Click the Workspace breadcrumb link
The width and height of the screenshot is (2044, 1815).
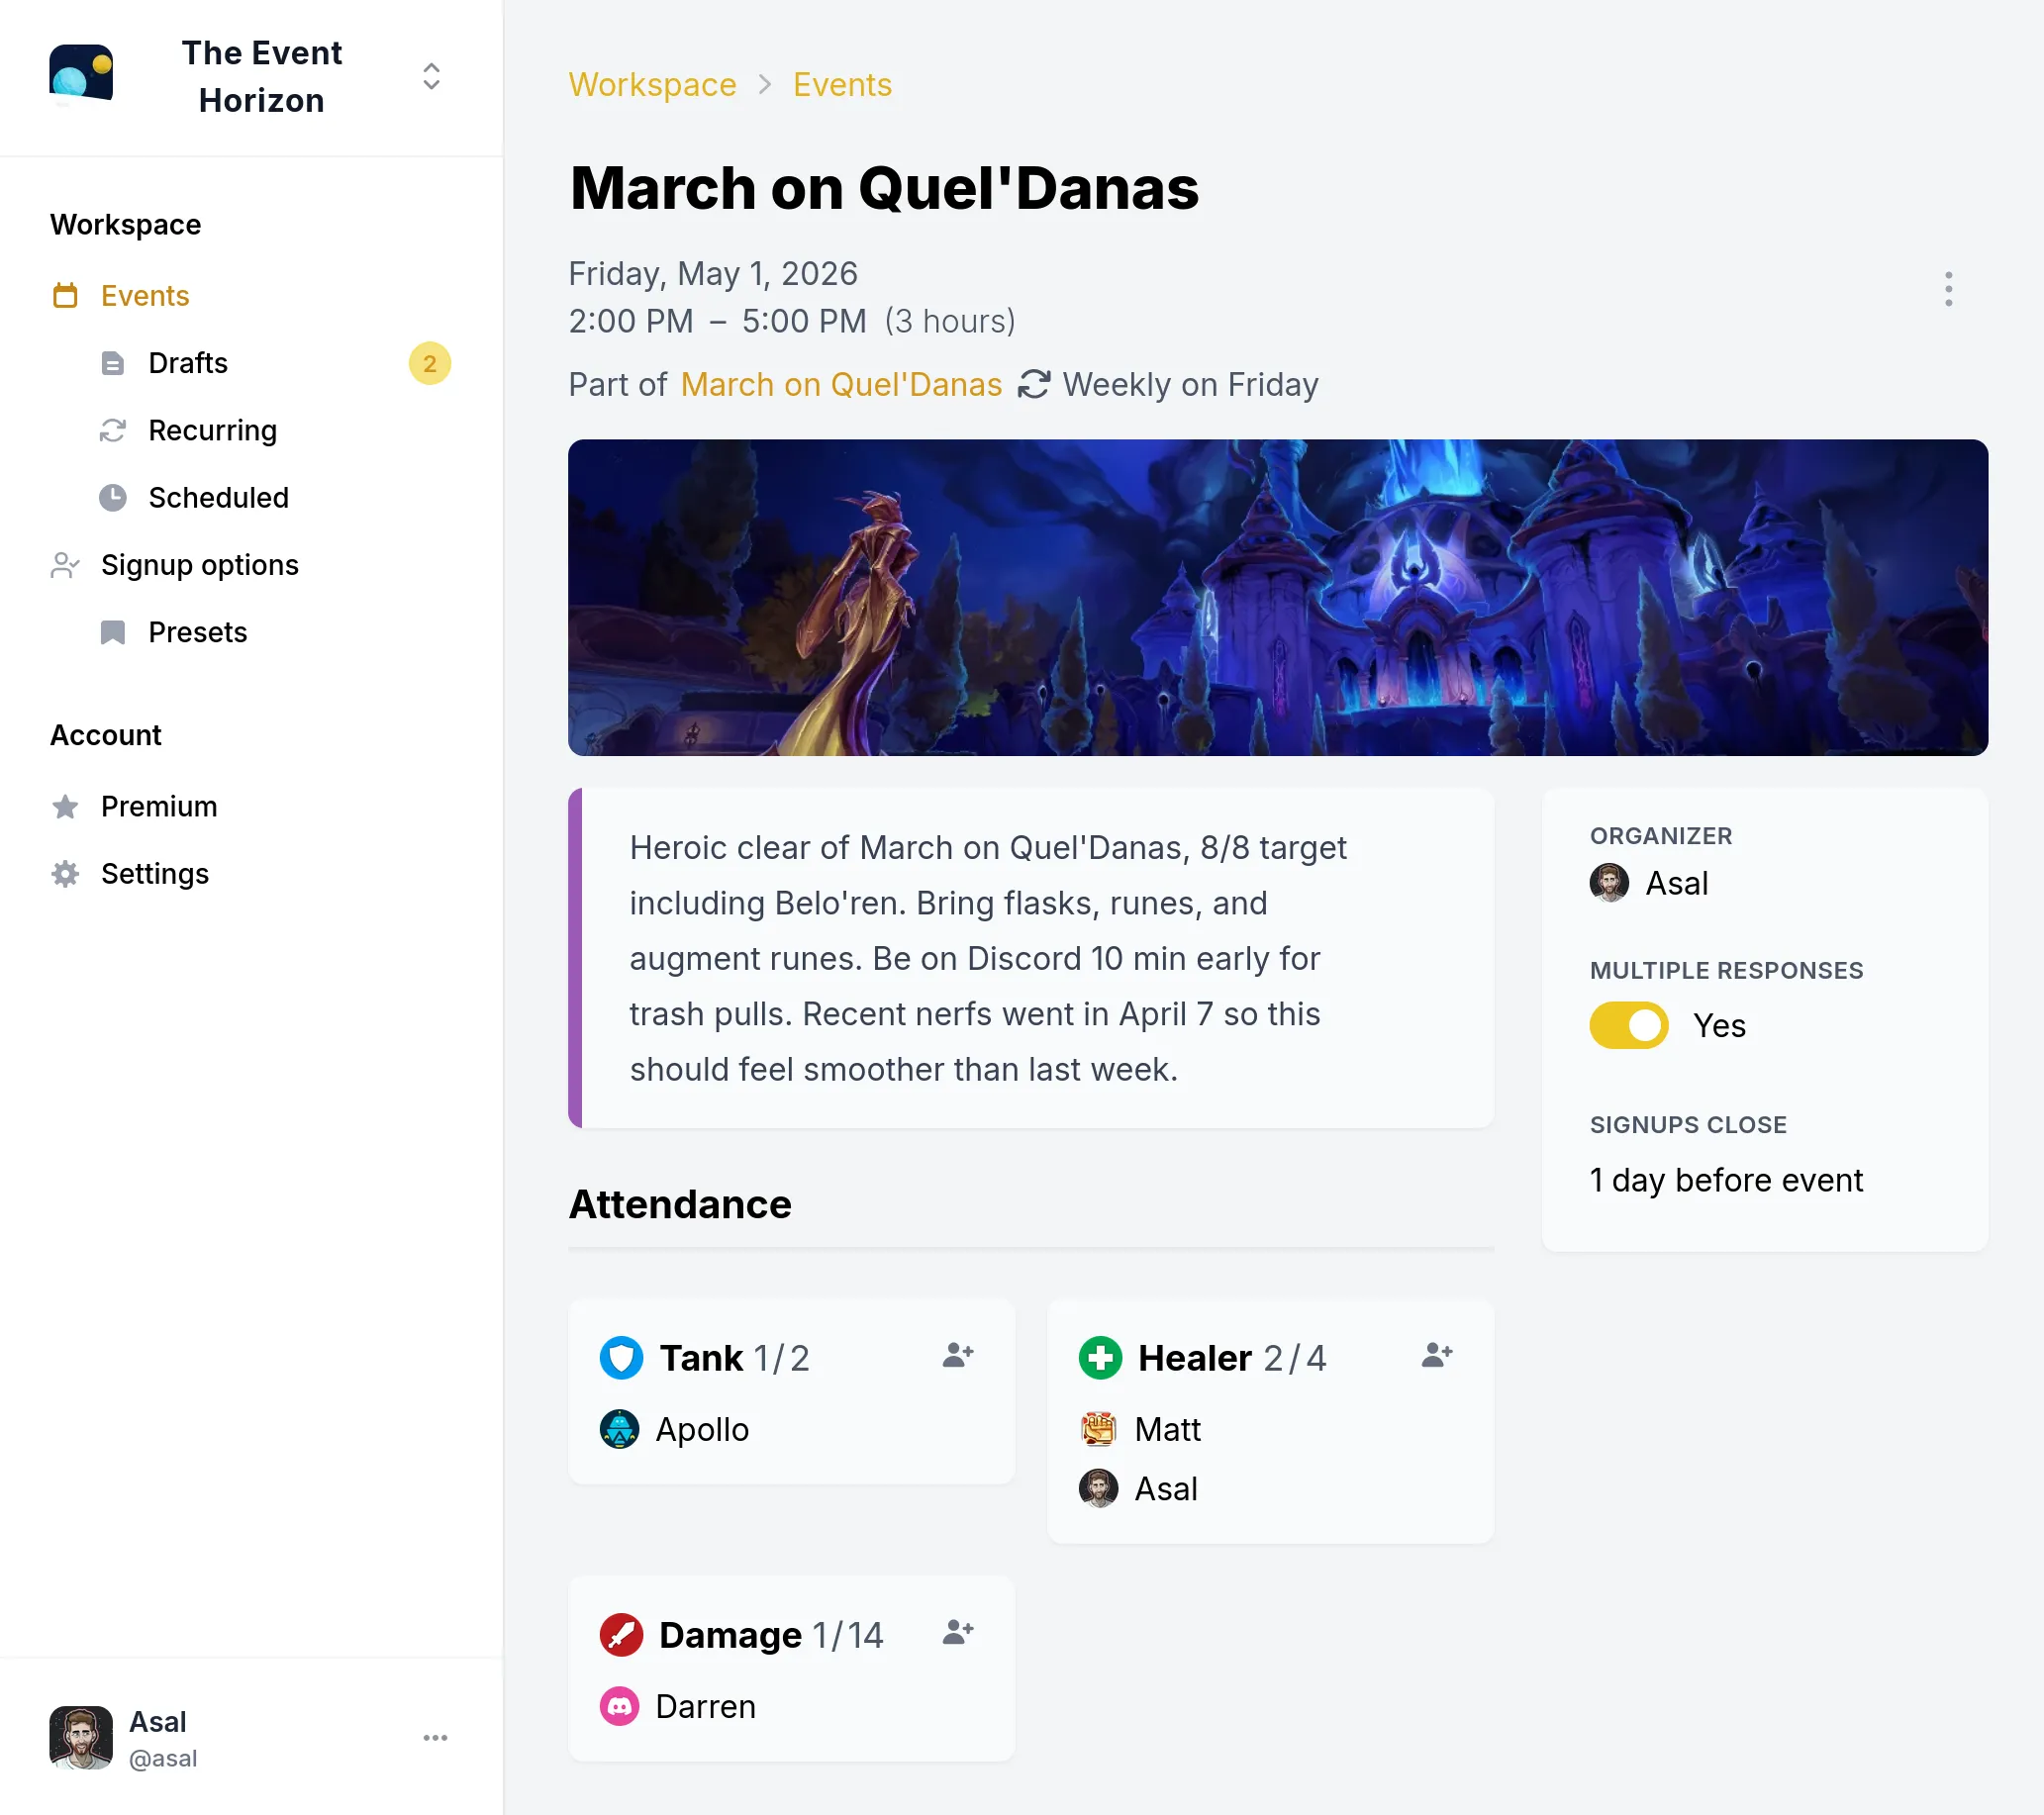[x=652, y=85]
